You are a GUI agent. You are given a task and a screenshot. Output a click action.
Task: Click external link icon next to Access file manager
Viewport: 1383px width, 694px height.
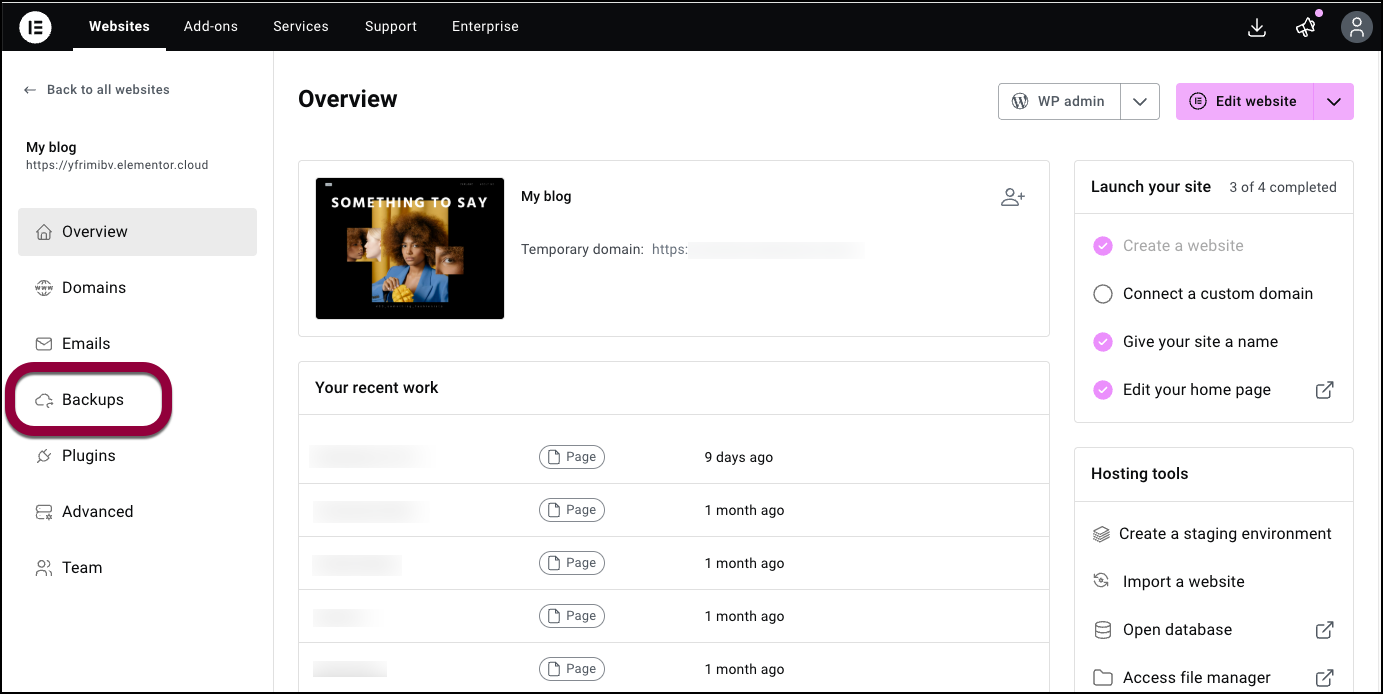click(x=1324, y=678)
